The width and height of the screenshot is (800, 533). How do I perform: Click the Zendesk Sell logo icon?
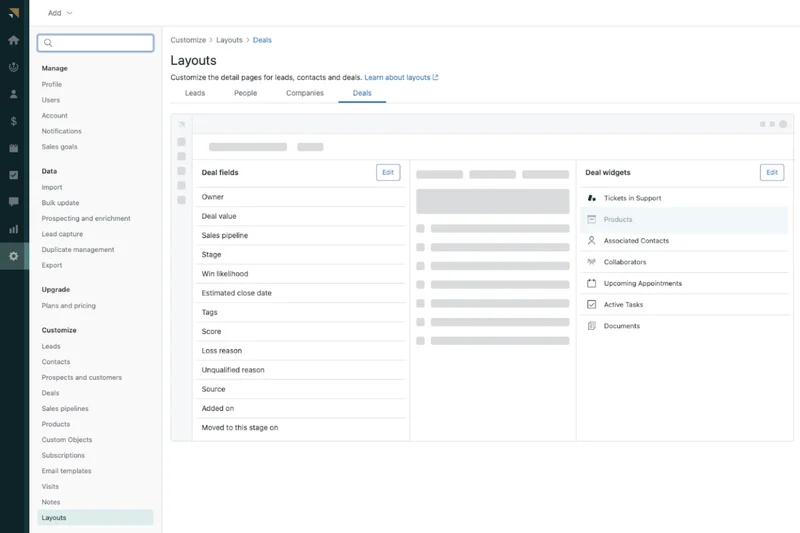13,13
